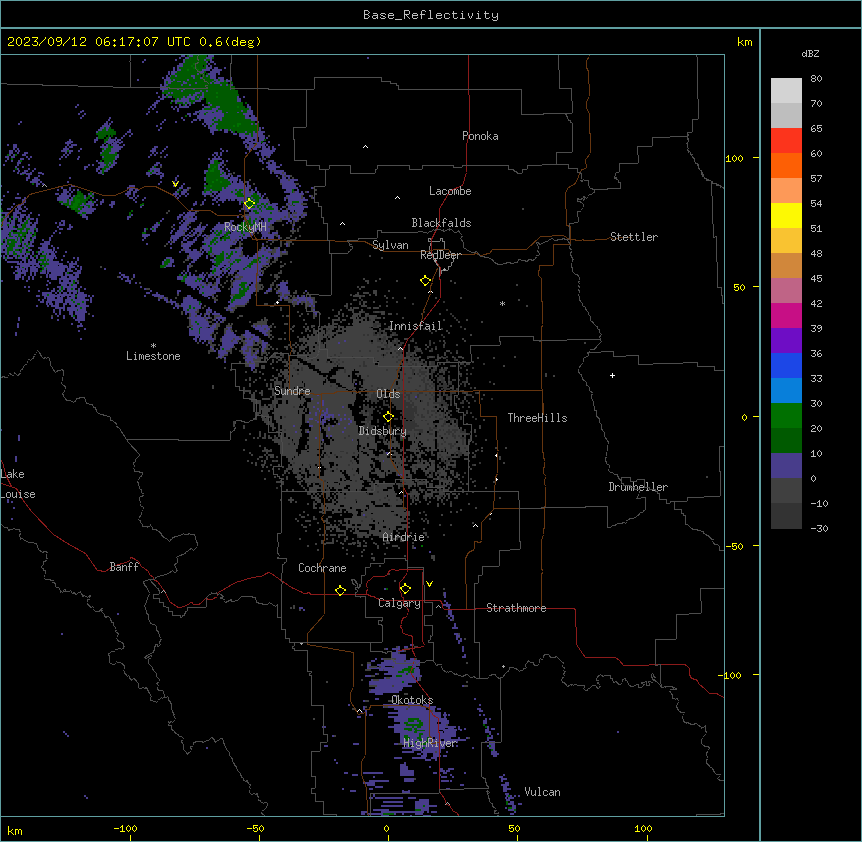Click the yellow diamond marker below Cochrane
Viewport: 862px width, 842px height.
pyautogui.click(x=340, y=590)
